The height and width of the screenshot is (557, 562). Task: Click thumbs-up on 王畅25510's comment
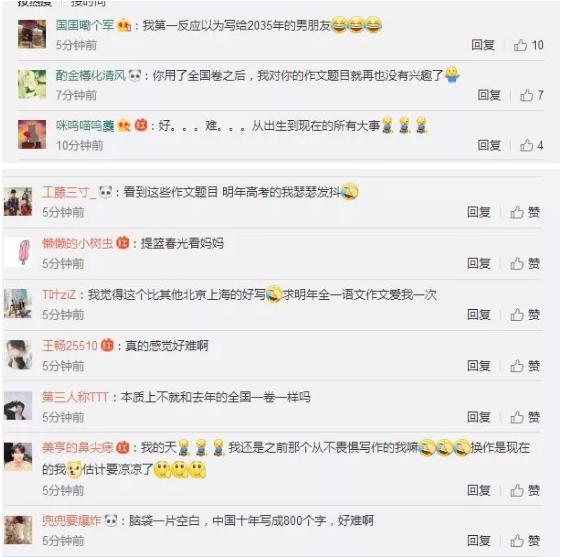(525, 366)
